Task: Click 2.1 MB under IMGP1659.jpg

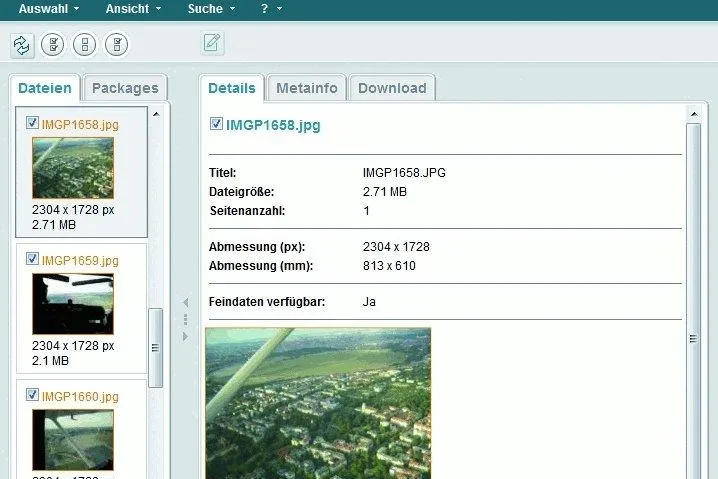Action: pos(50,361)
